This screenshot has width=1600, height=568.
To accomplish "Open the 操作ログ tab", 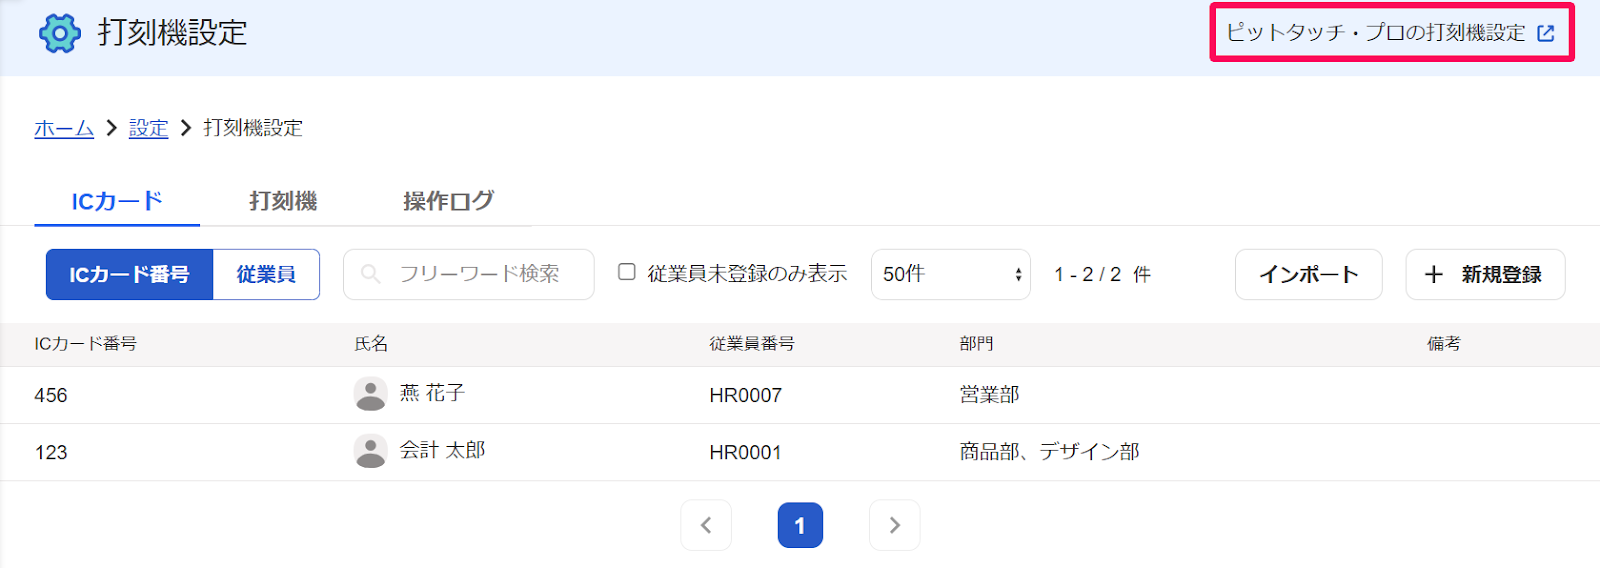I will (448, 201).
